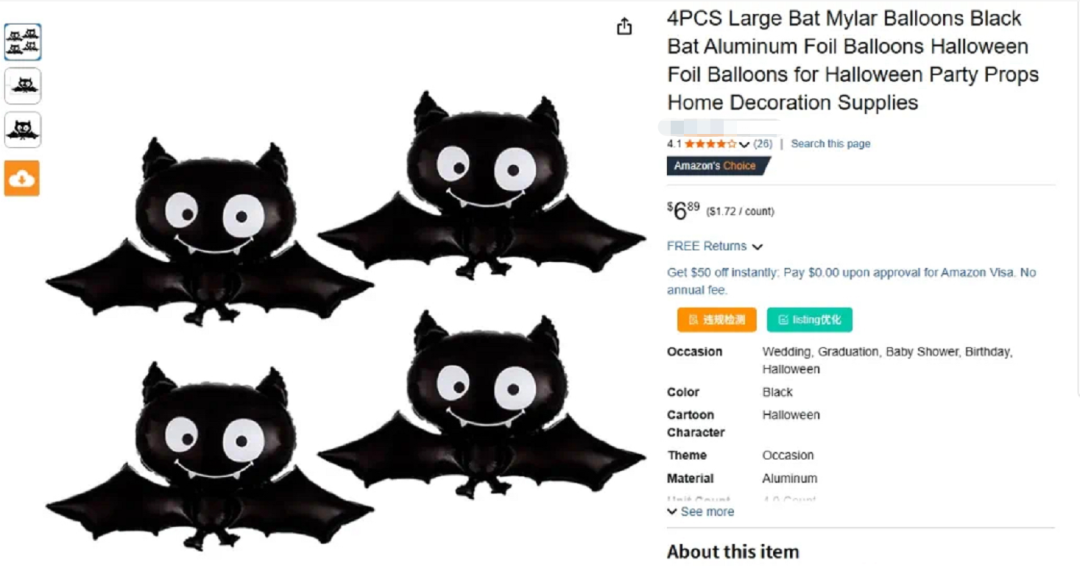Viewport: 1080px width, 566px height.
Task: Click Search this page link
Action: [830, 144]
